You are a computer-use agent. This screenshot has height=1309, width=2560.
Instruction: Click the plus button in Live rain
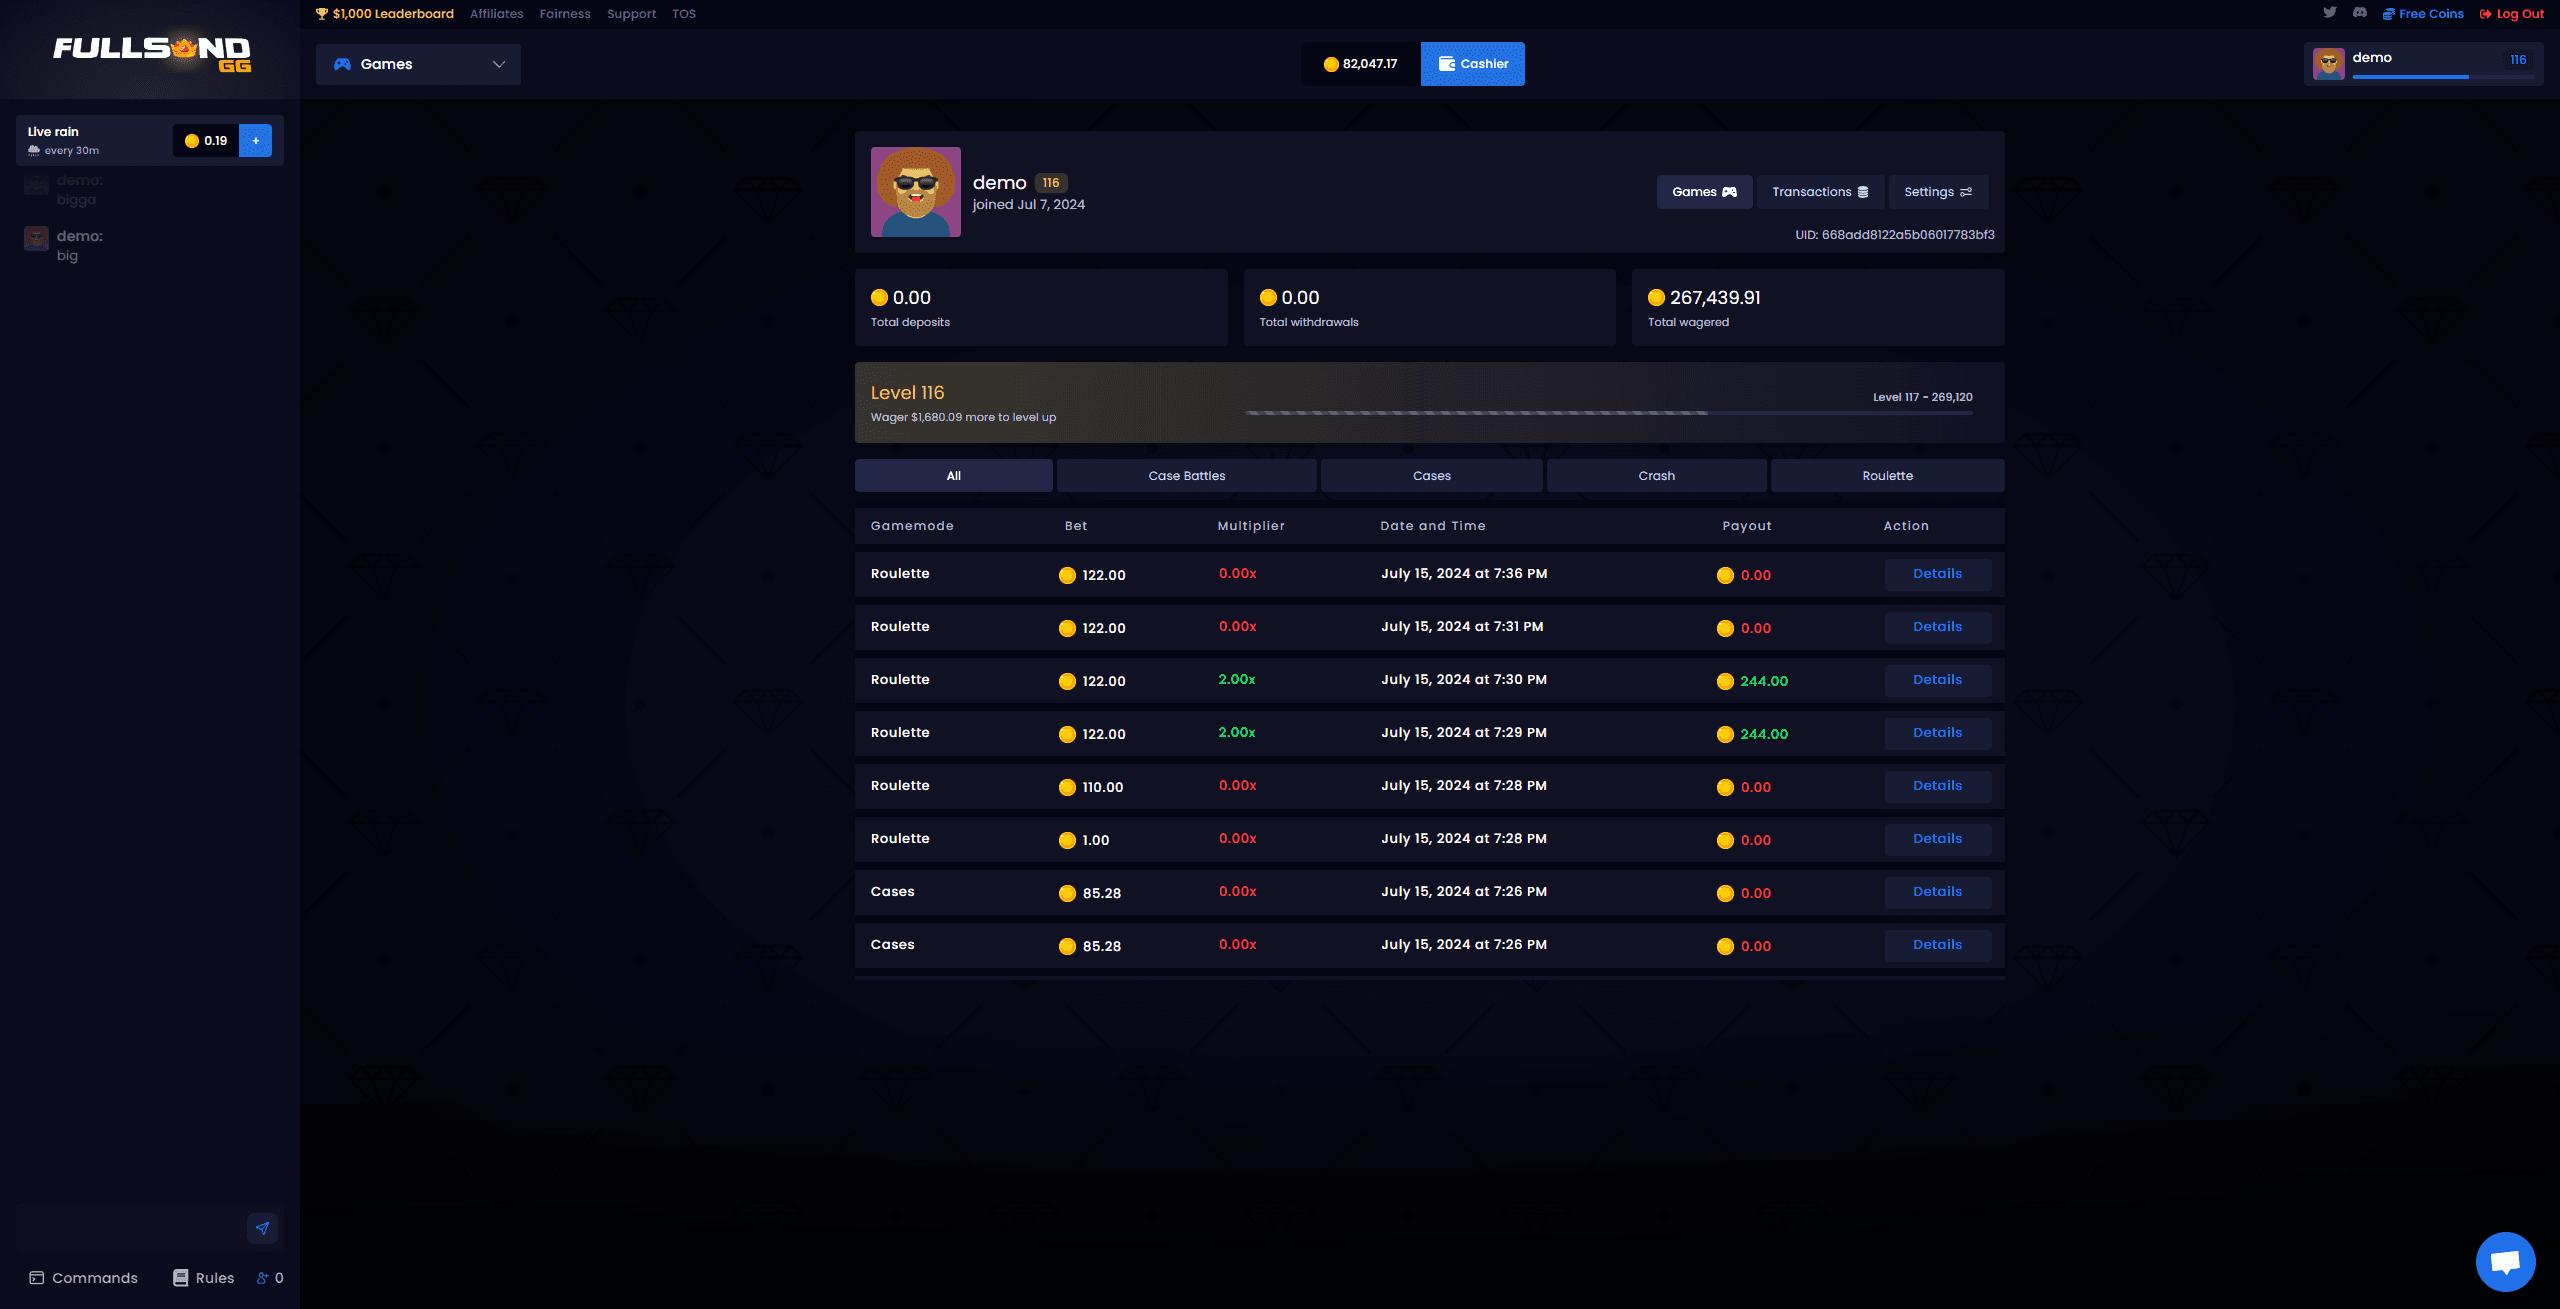coord(256,141)
